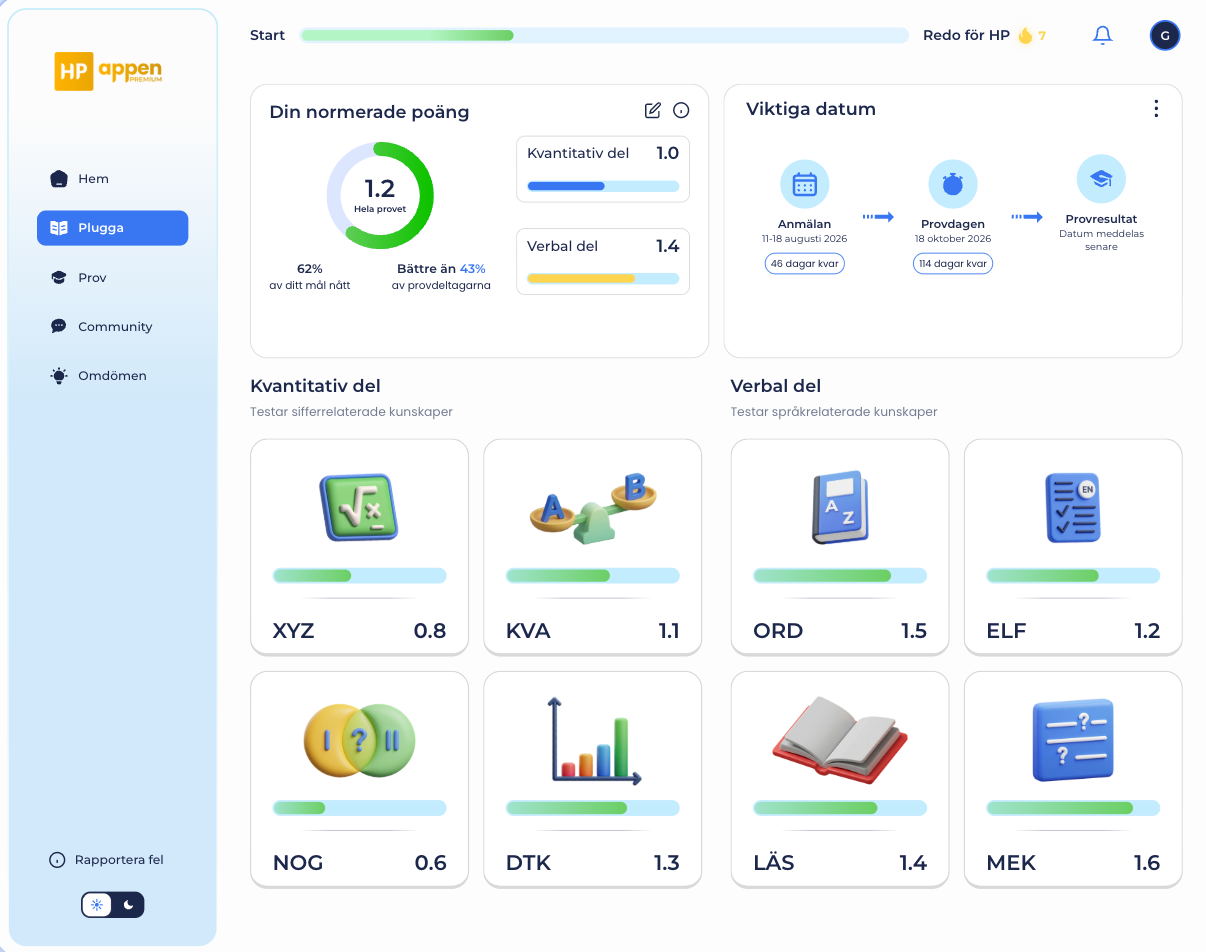Click the XYZ score 0.8
1206x952 pixels.
(430, 631)
